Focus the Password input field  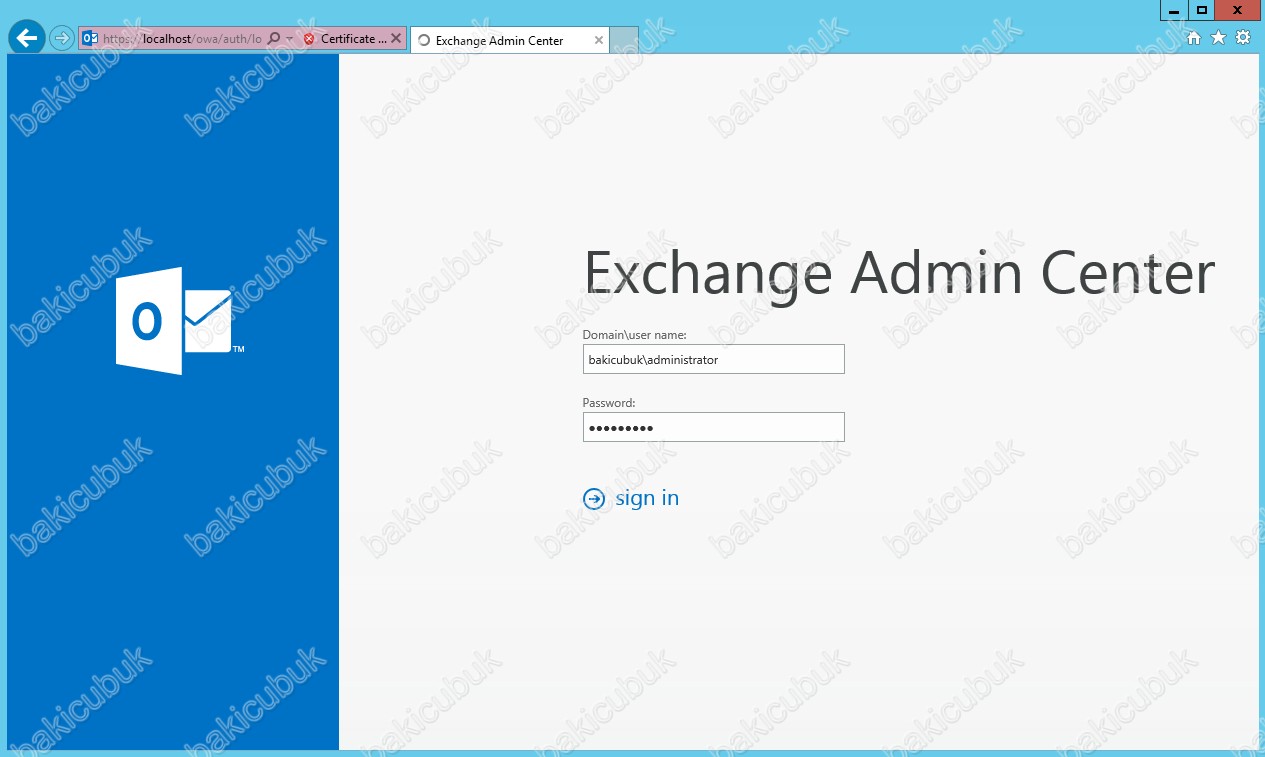714,427
